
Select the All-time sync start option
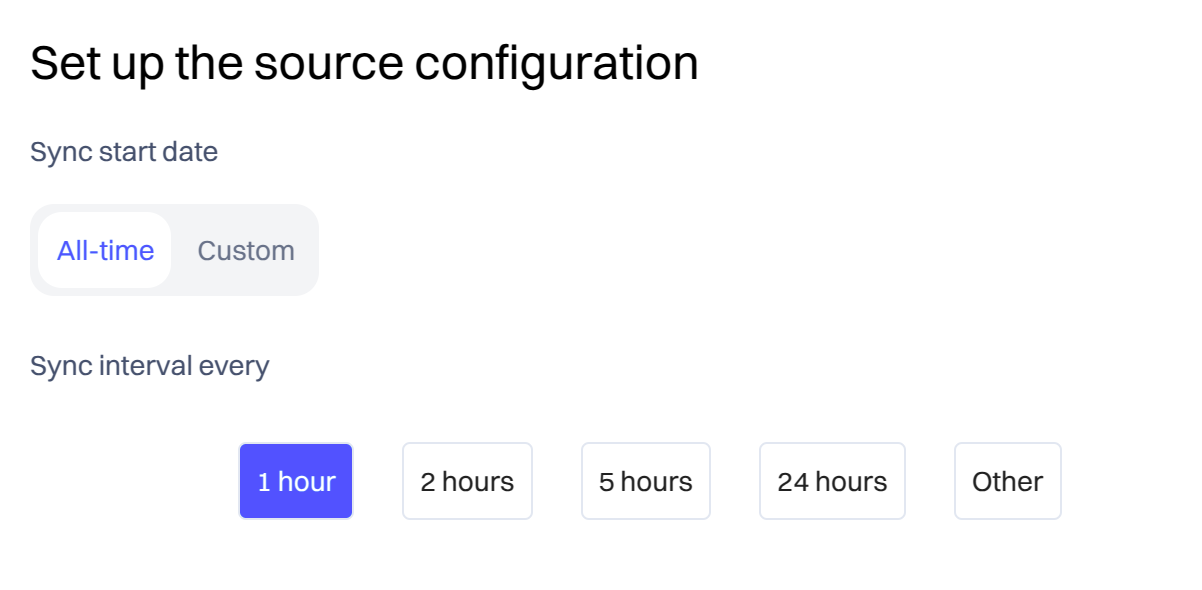click(105, 250)
